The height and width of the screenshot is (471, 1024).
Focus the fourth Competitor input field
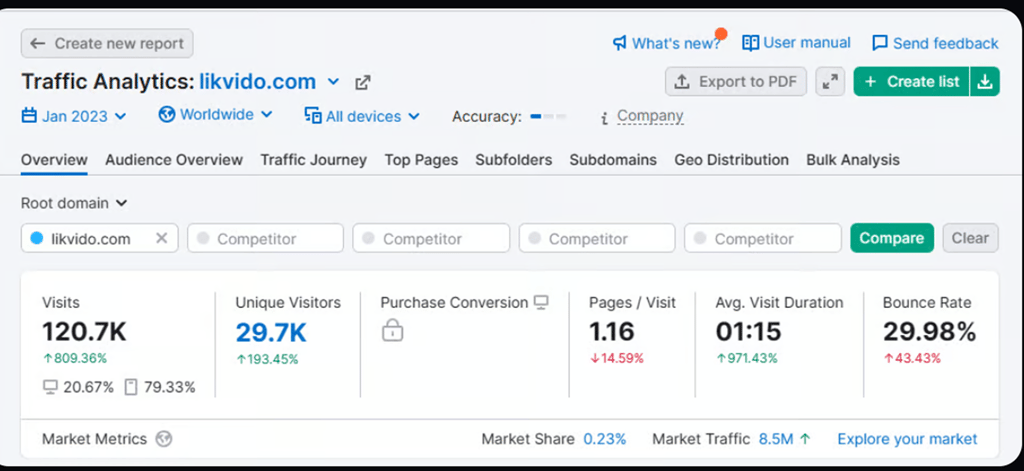click(763, 238)
